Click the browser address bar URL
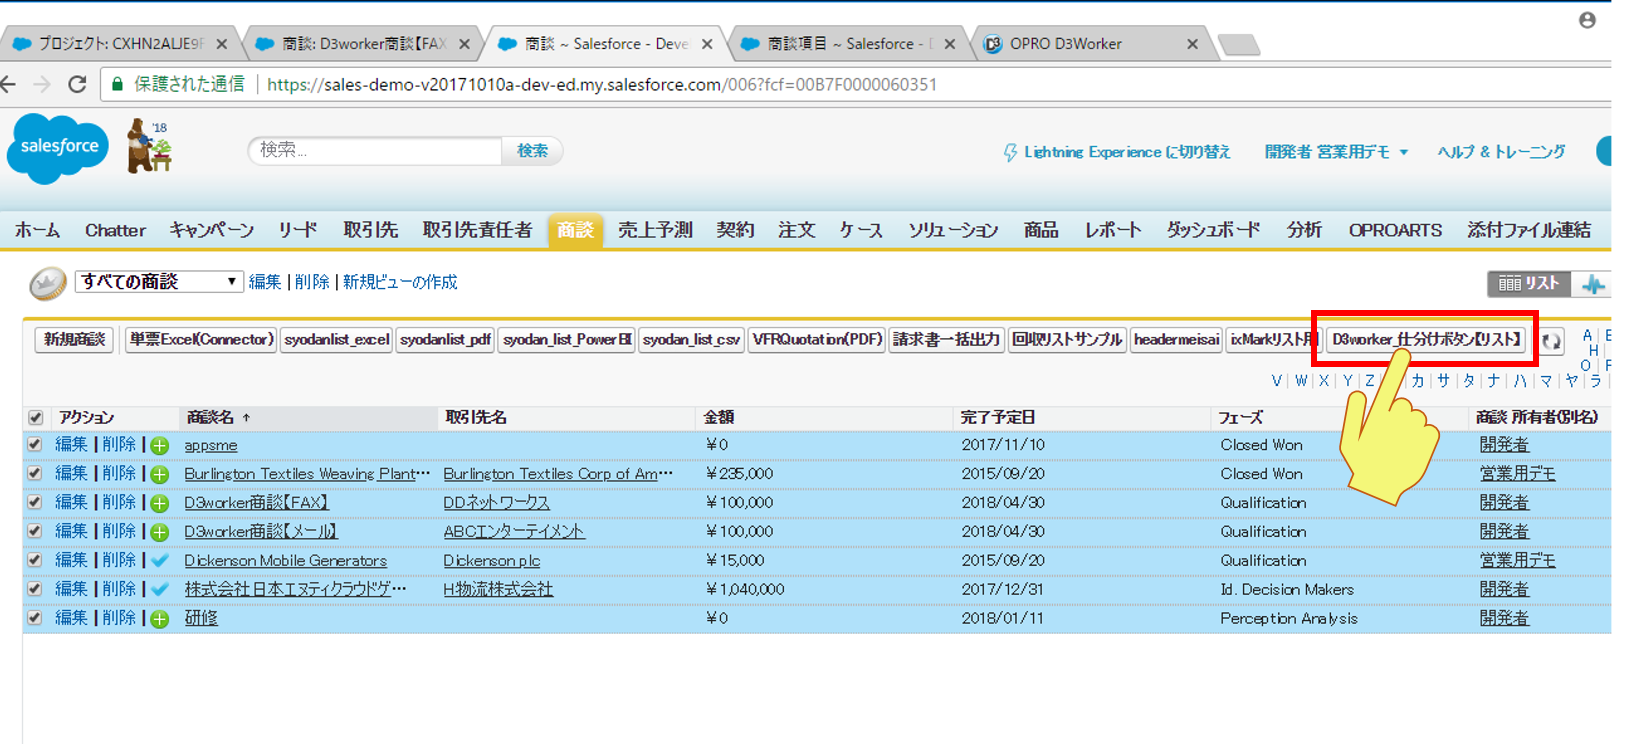 (602, 85)
